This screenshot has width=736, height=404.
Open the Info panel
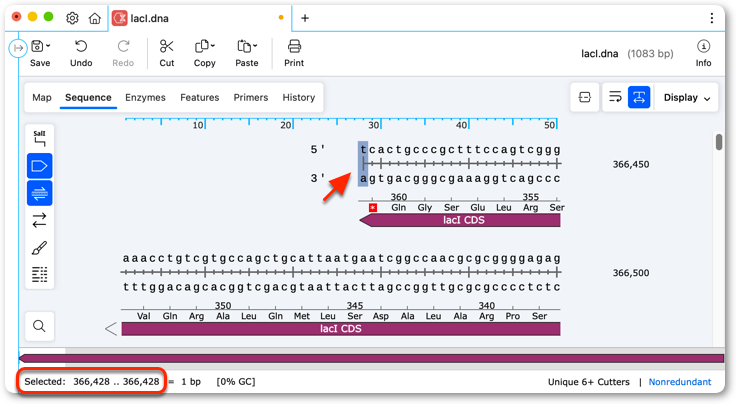click(x=703, y=53)
